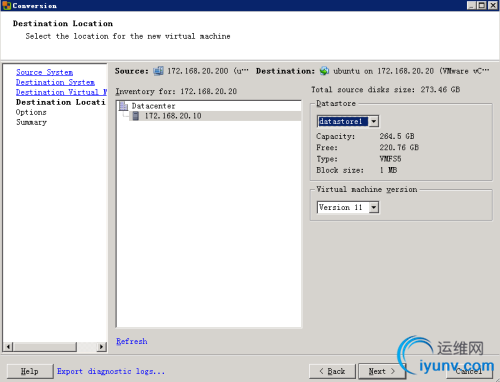This screenshot has height=382, width=500.
Task: Minimize the Conversion window
Action: 471,5
